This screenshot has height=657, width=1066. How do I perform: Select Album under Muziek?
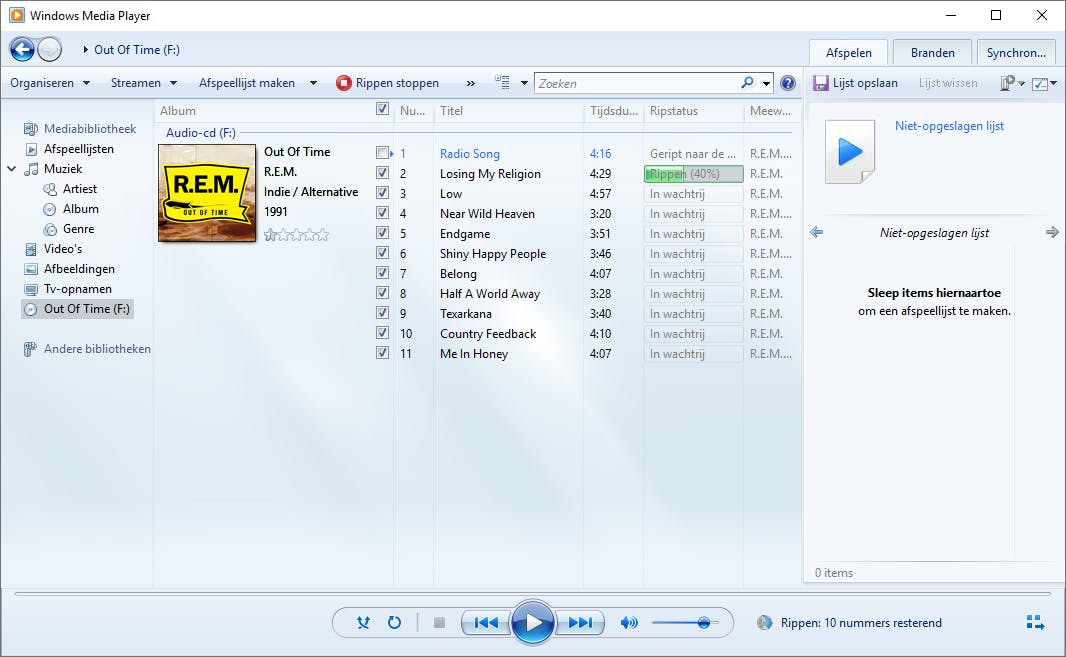coord(80,209)
